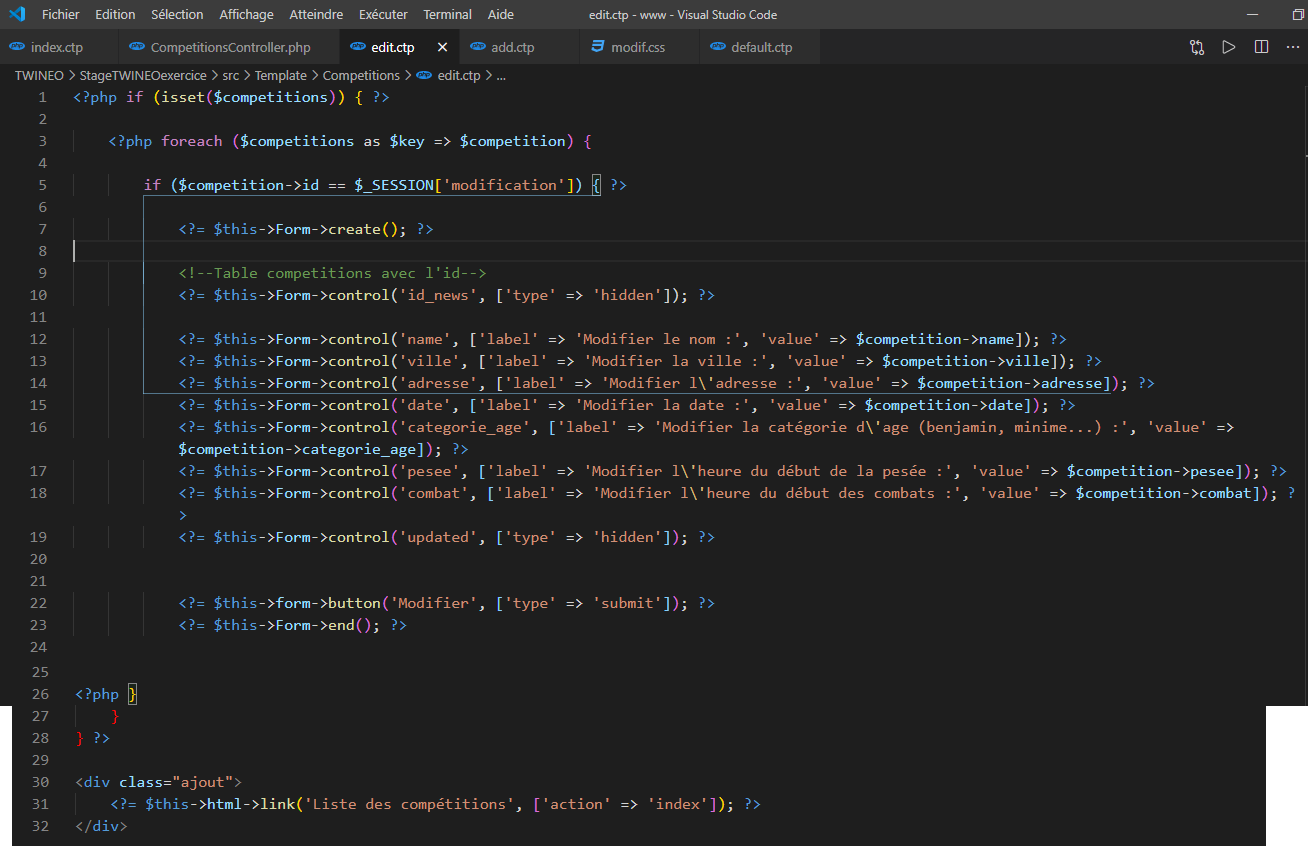
Task: Expand the src breadcrumb
Action: pos(231,75)
